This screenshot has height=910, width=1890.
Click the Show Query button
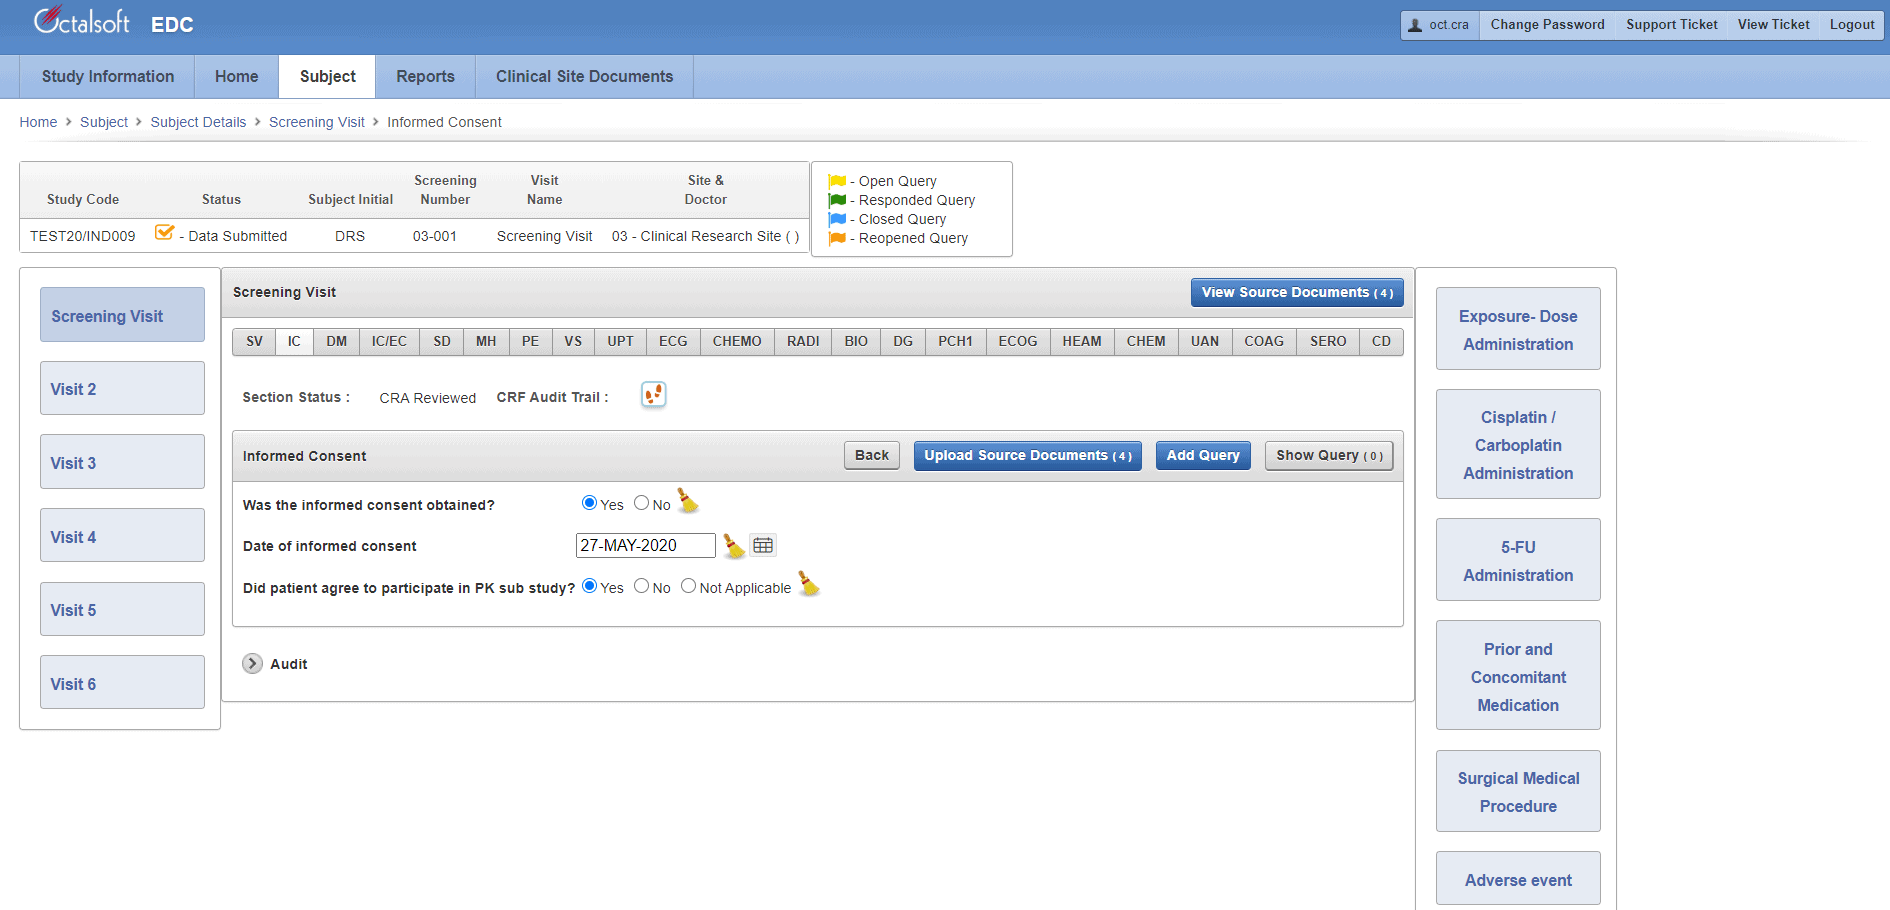(1328, 456)
